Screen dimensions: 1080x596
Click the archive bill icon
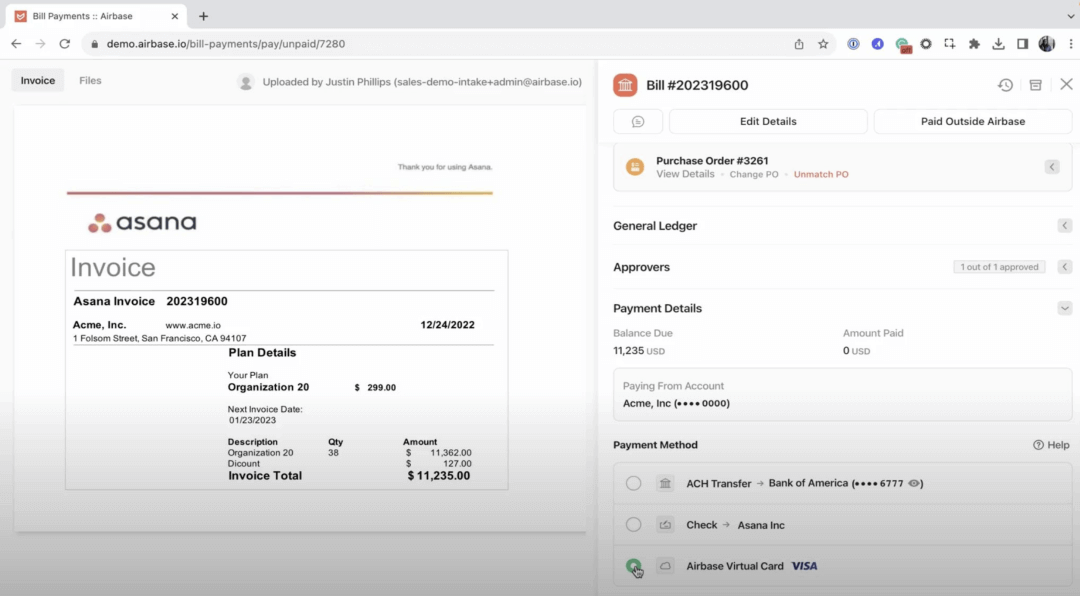(1035, 85)
